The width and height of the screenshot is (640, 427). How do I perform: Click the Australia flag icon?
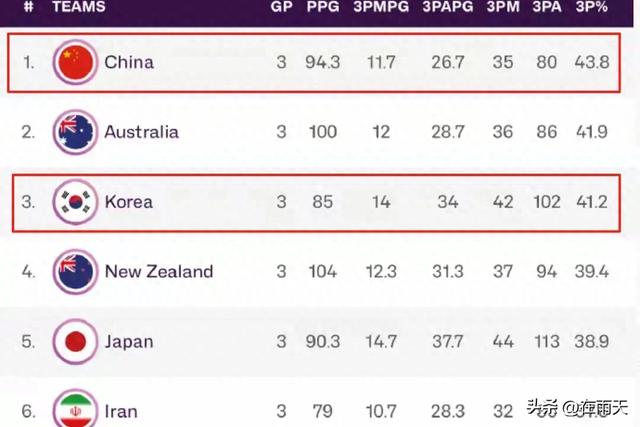click(75, 132)
